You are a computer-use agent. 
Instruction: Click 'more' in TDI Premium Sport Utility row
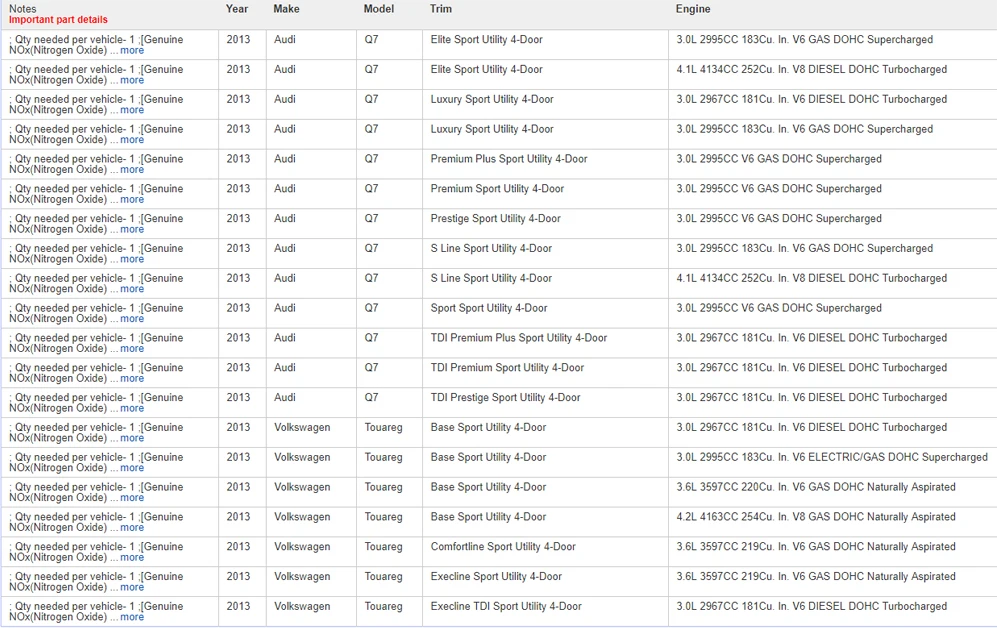tap(132, 379)
